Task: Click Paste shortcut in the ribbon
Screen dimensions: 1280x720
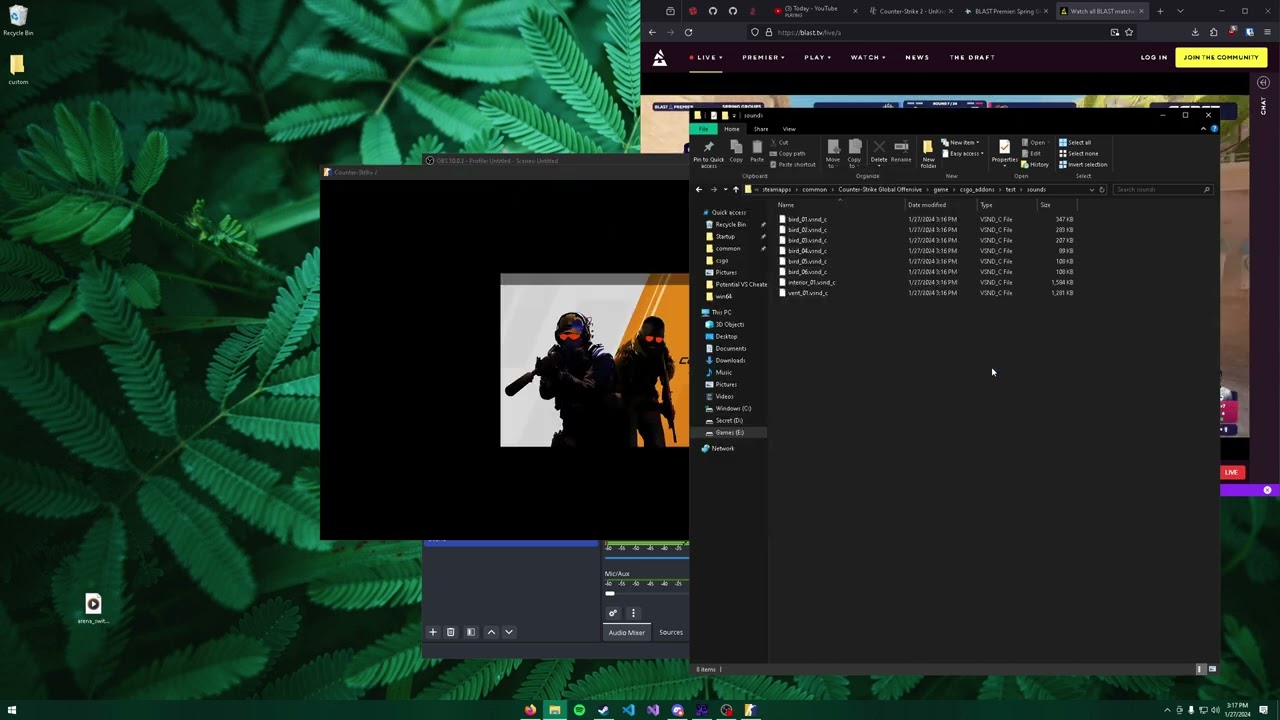Action: click(x=793, y=164)
